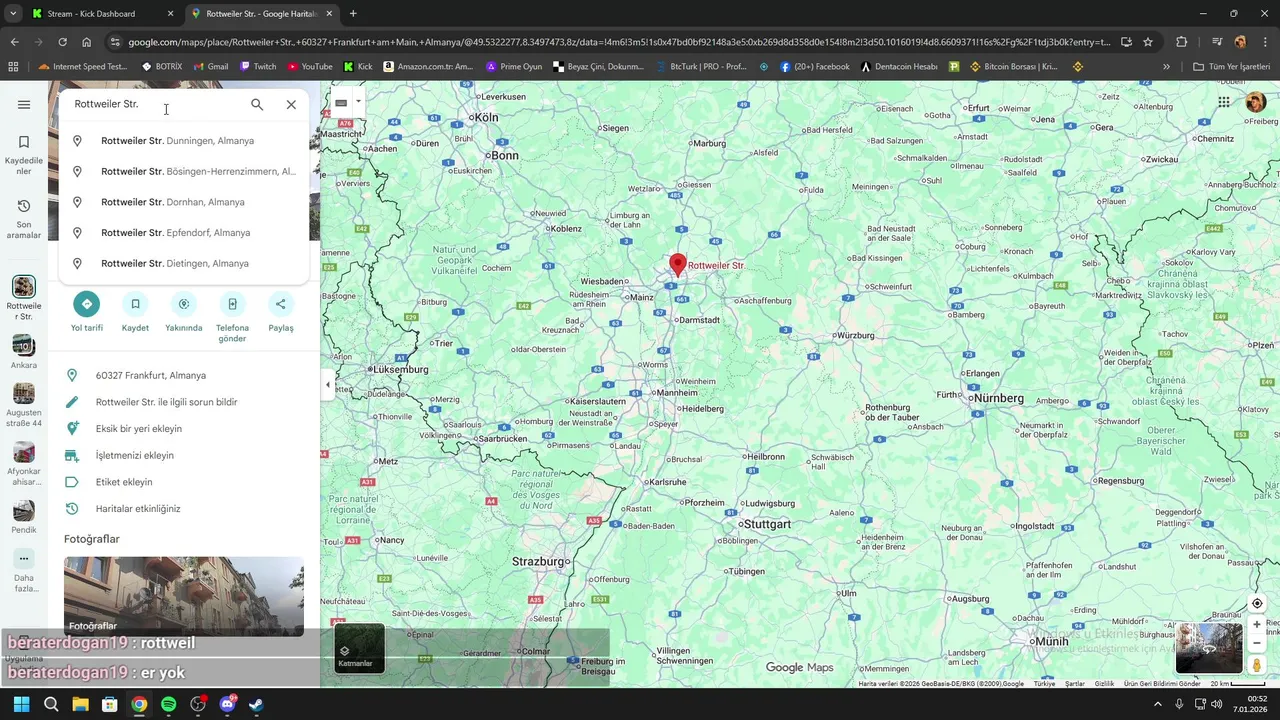Viewport: 1280px width, 720px height.
Task: Click the Şartlar terms link
Action: tap(1075, 684)
